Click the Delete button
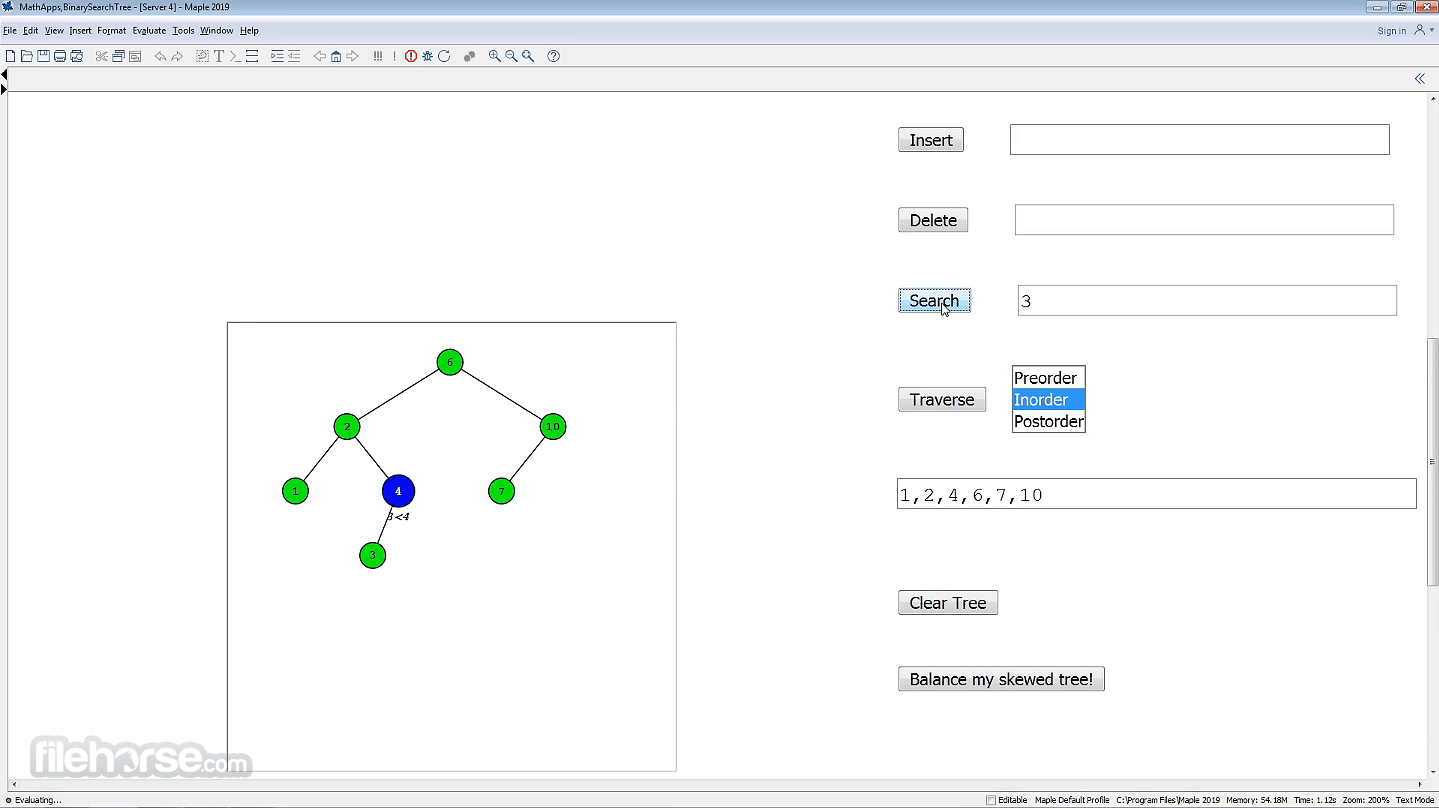Viewport: 1439px width, 808px height. (x=933, y=220)
